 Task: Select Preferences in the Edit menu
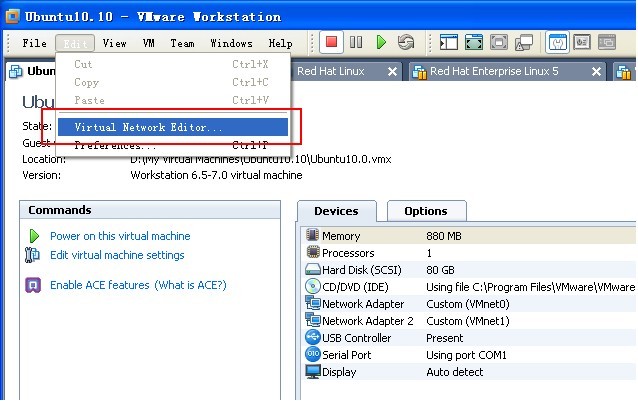pos(115,146)
